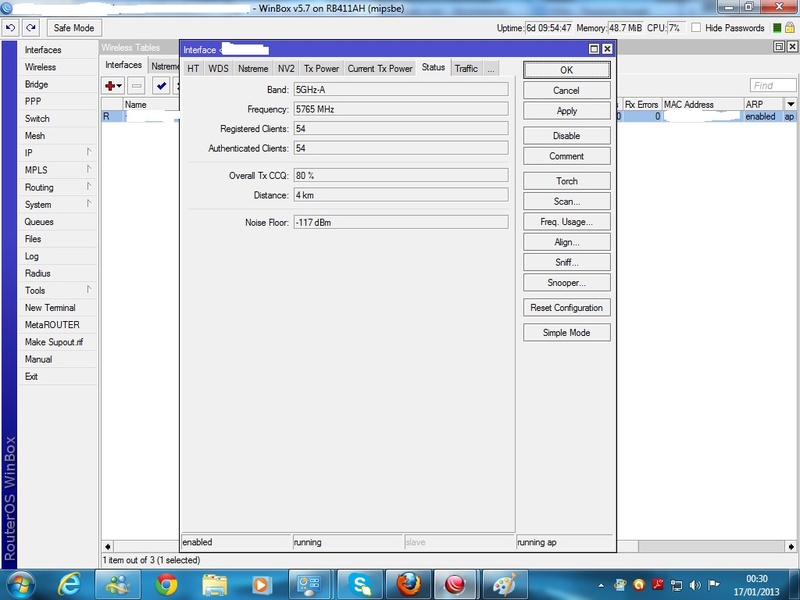Open Bridge in the sidebar
The width and height of the screenshot is (800, 600).
click(x=36, y=84)
